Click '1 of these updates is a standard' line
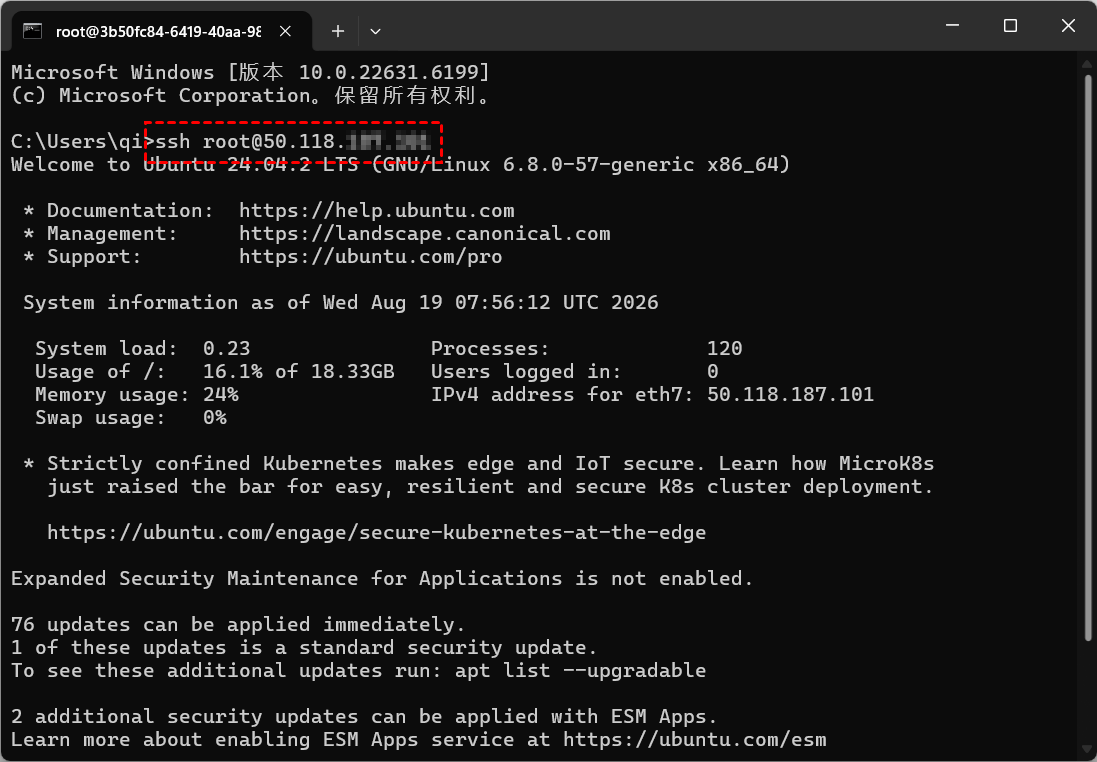The image size is (1097, 762). [304, 647]
